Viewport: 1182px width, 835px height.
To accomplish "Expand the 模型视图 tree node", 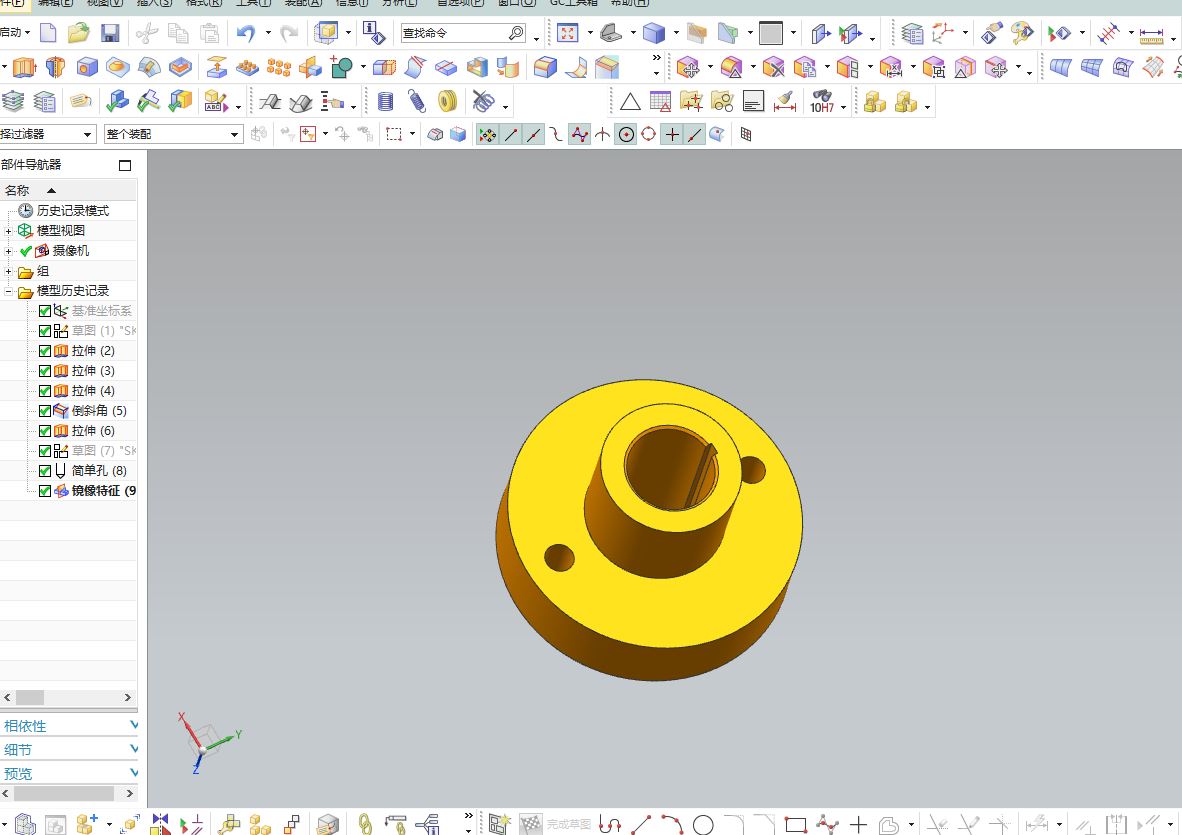I will [8, 231].
